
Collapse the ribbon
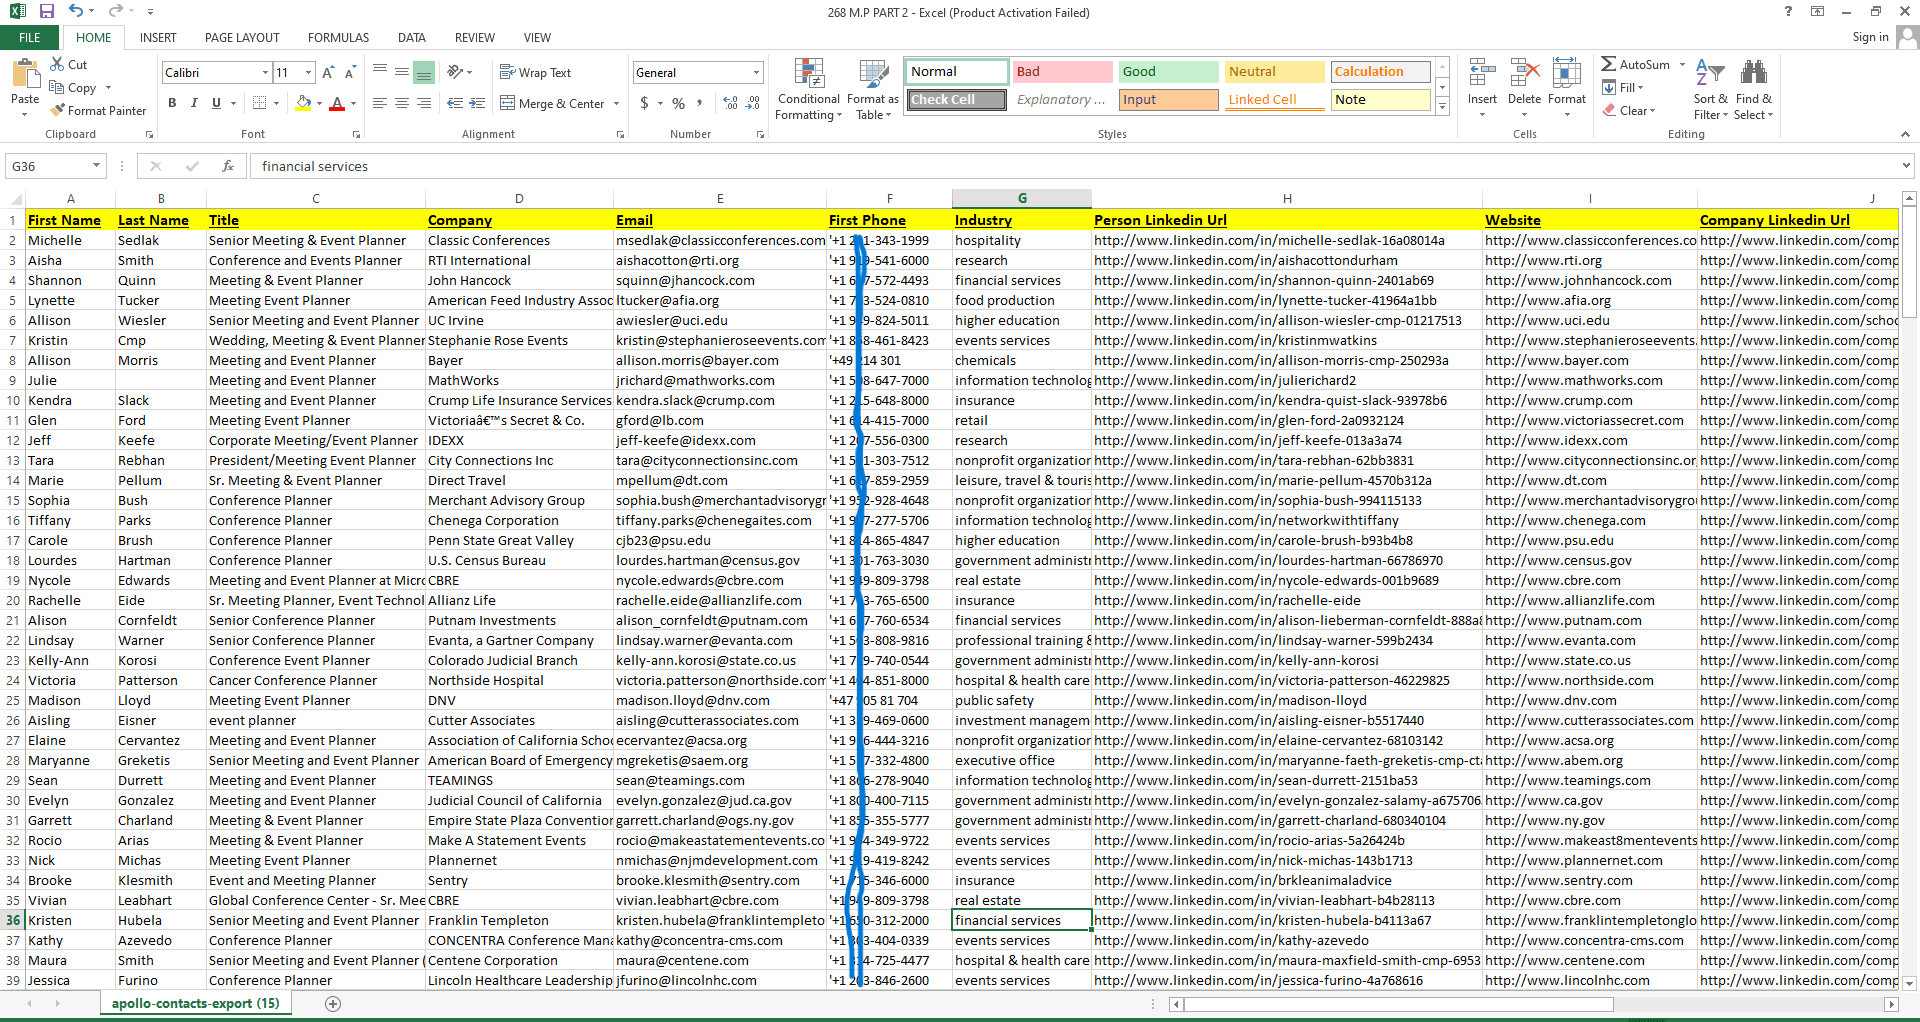pos(1904,134)
